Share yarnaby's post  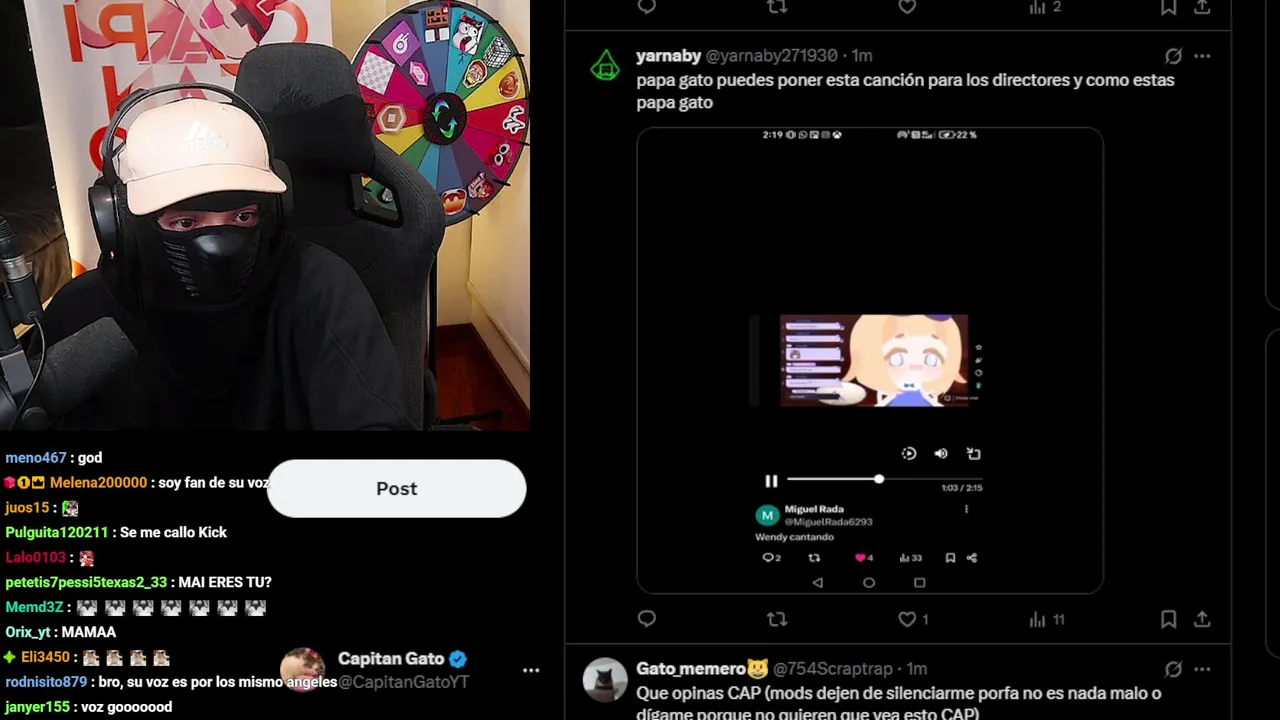click(x=1202, y=619)
